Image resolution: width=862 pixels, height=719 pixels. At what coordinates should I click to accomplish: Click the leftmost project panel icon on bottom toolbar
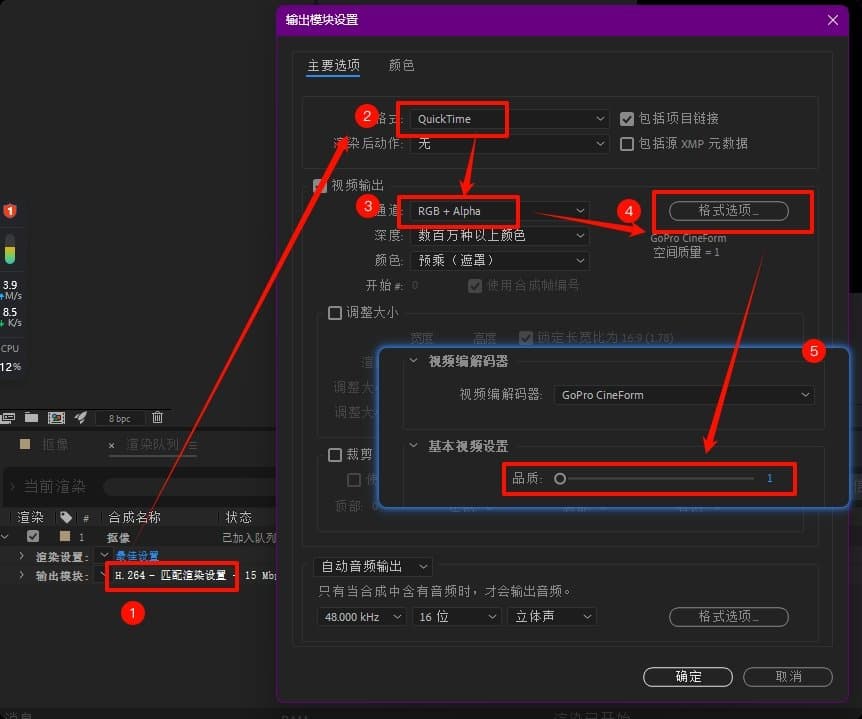[8, 417]
